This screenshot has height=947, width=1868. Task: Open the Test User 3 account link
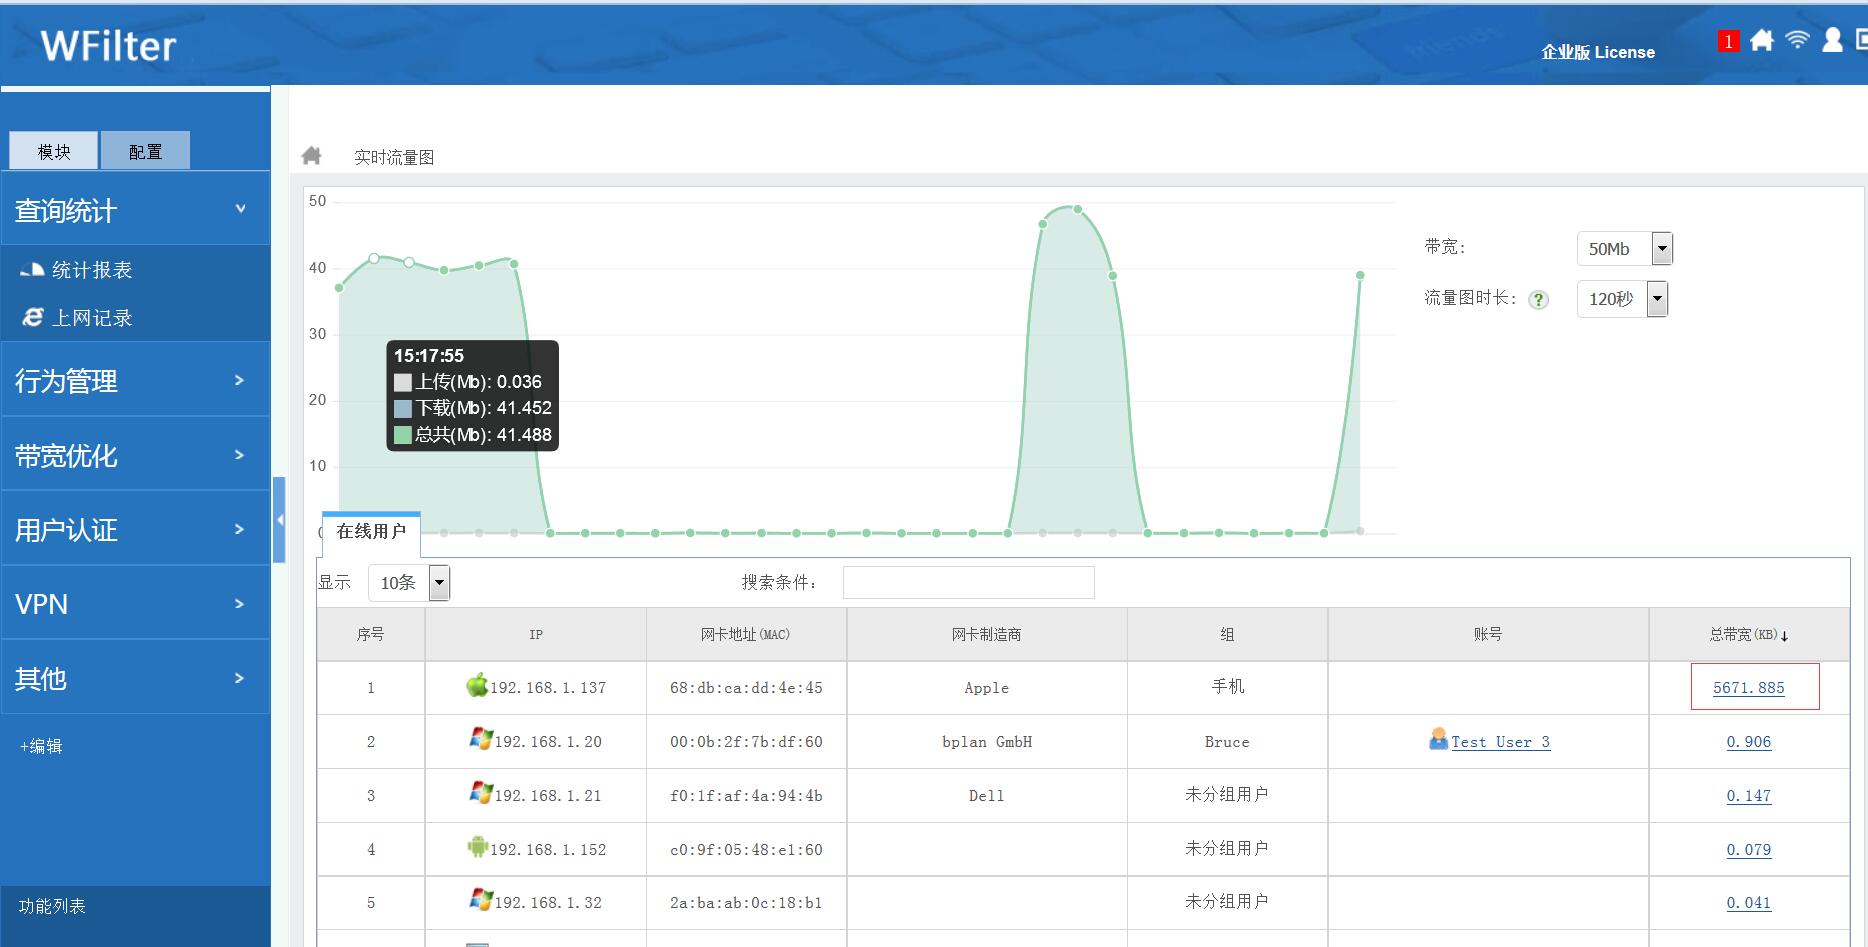(x=1500, y=742)
